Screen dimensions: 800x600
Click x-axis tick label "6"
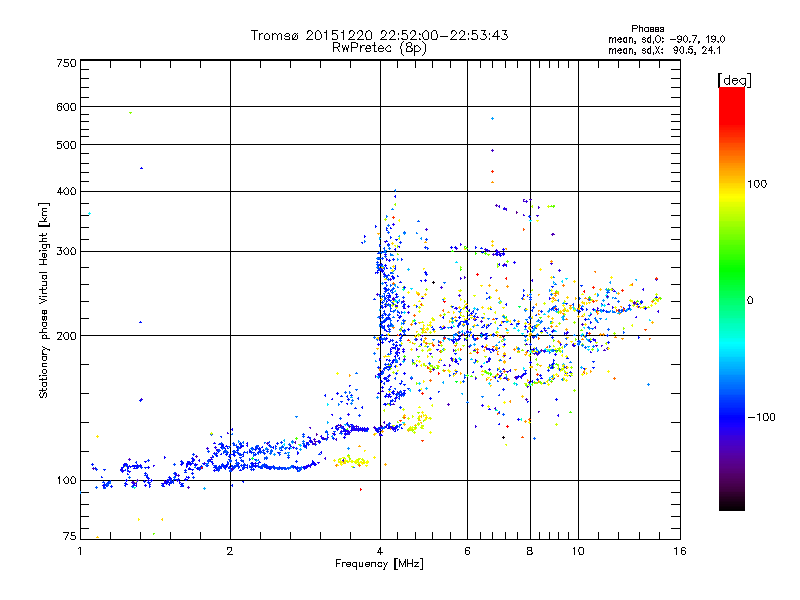click(x=467, y=551)
